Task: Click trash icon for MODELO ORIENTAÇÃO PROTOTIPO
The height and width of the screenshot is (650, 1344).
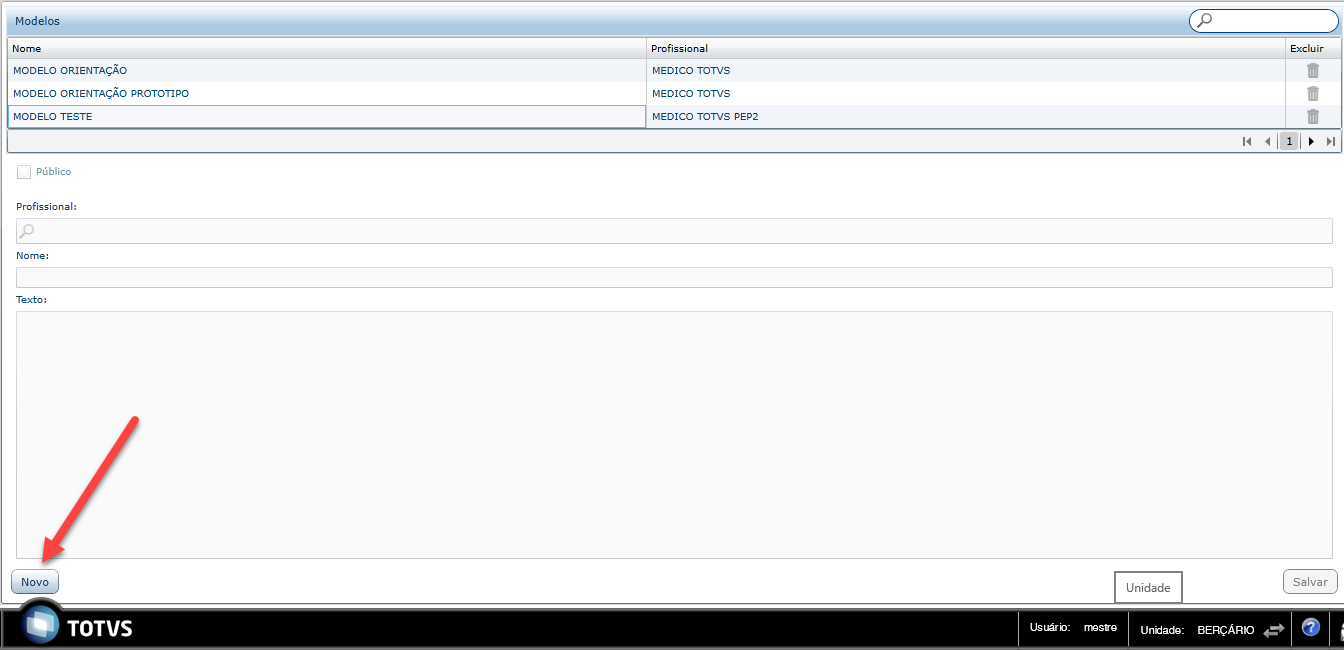Action: click(x=1313, y=94)
